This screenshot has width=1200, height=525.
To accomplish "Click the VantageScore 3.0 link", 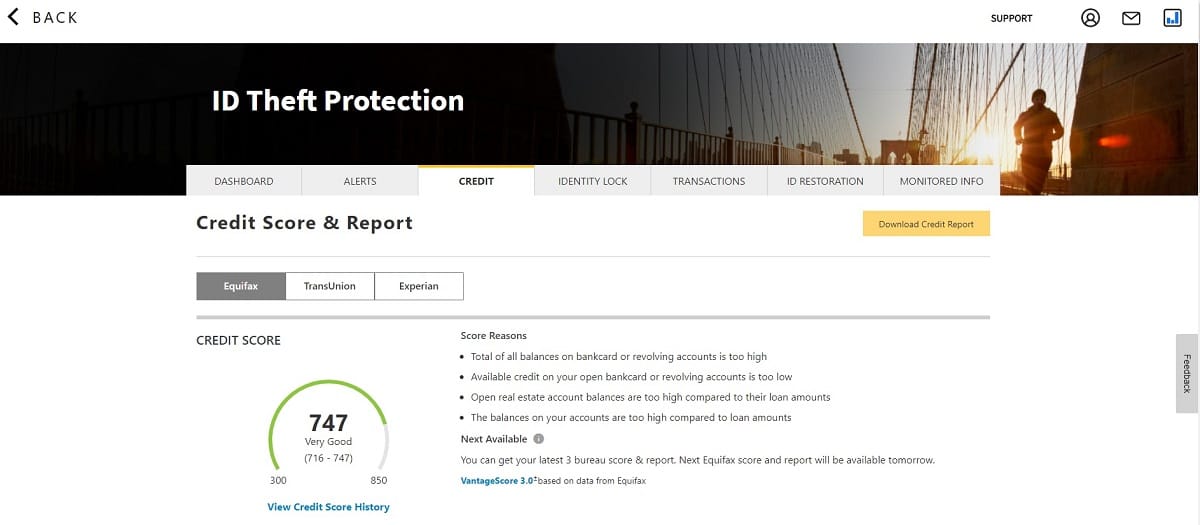I will coord(499,481).
